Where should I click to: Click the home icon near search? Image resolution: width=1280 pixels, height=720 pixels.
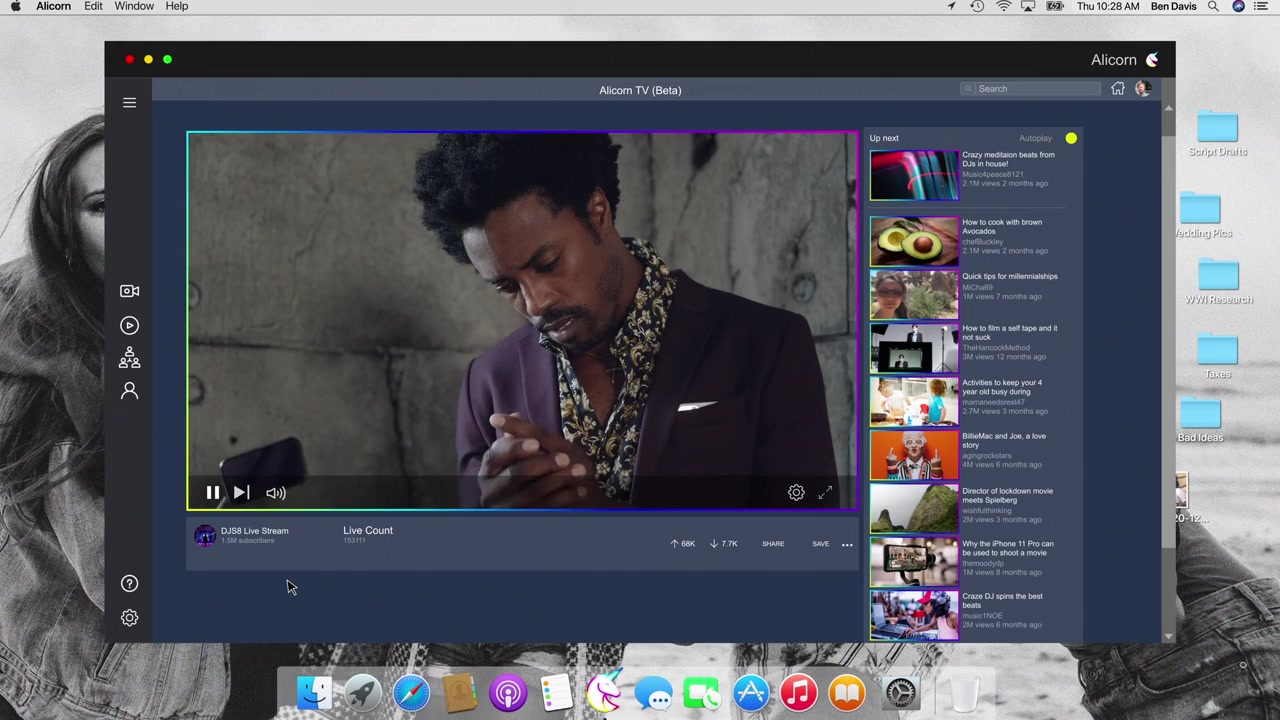[x=1118, y=89]
